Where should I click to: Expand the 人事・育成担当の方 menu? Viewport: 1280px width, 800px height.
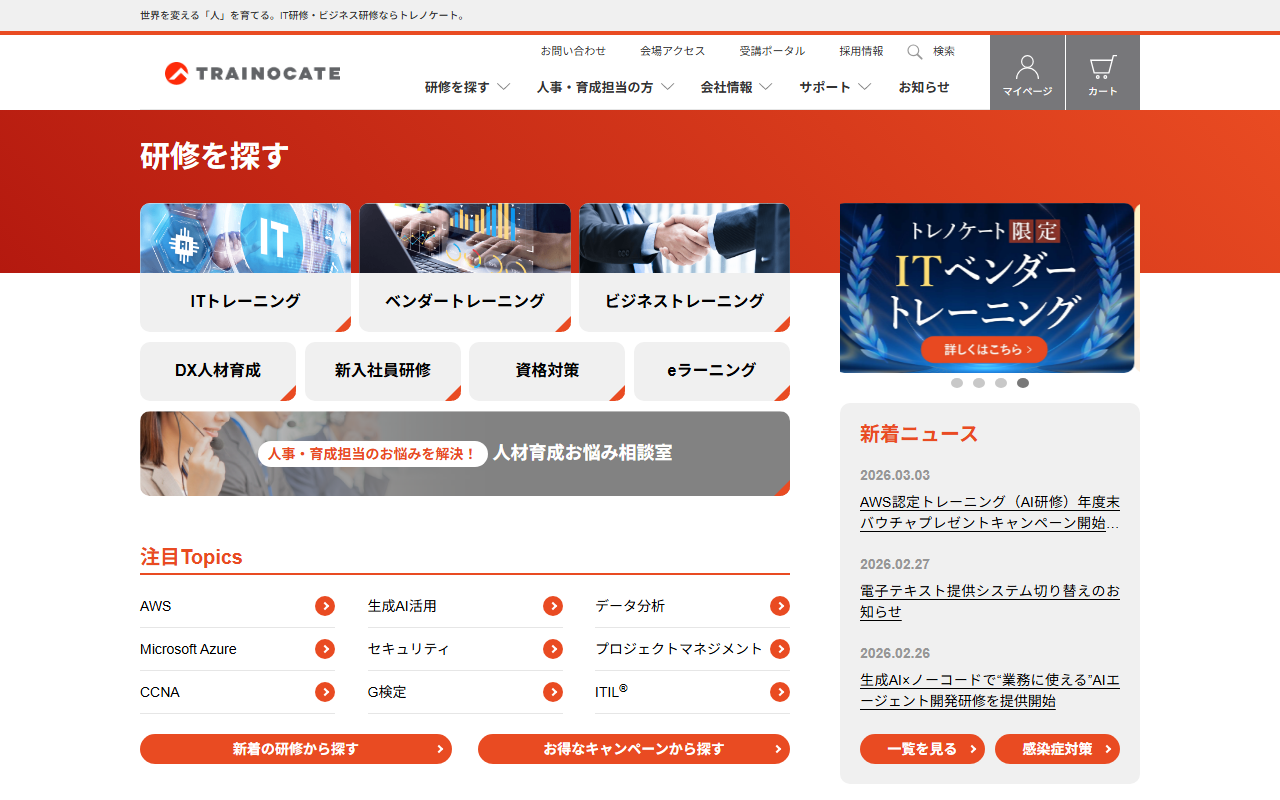coord(605,87)
